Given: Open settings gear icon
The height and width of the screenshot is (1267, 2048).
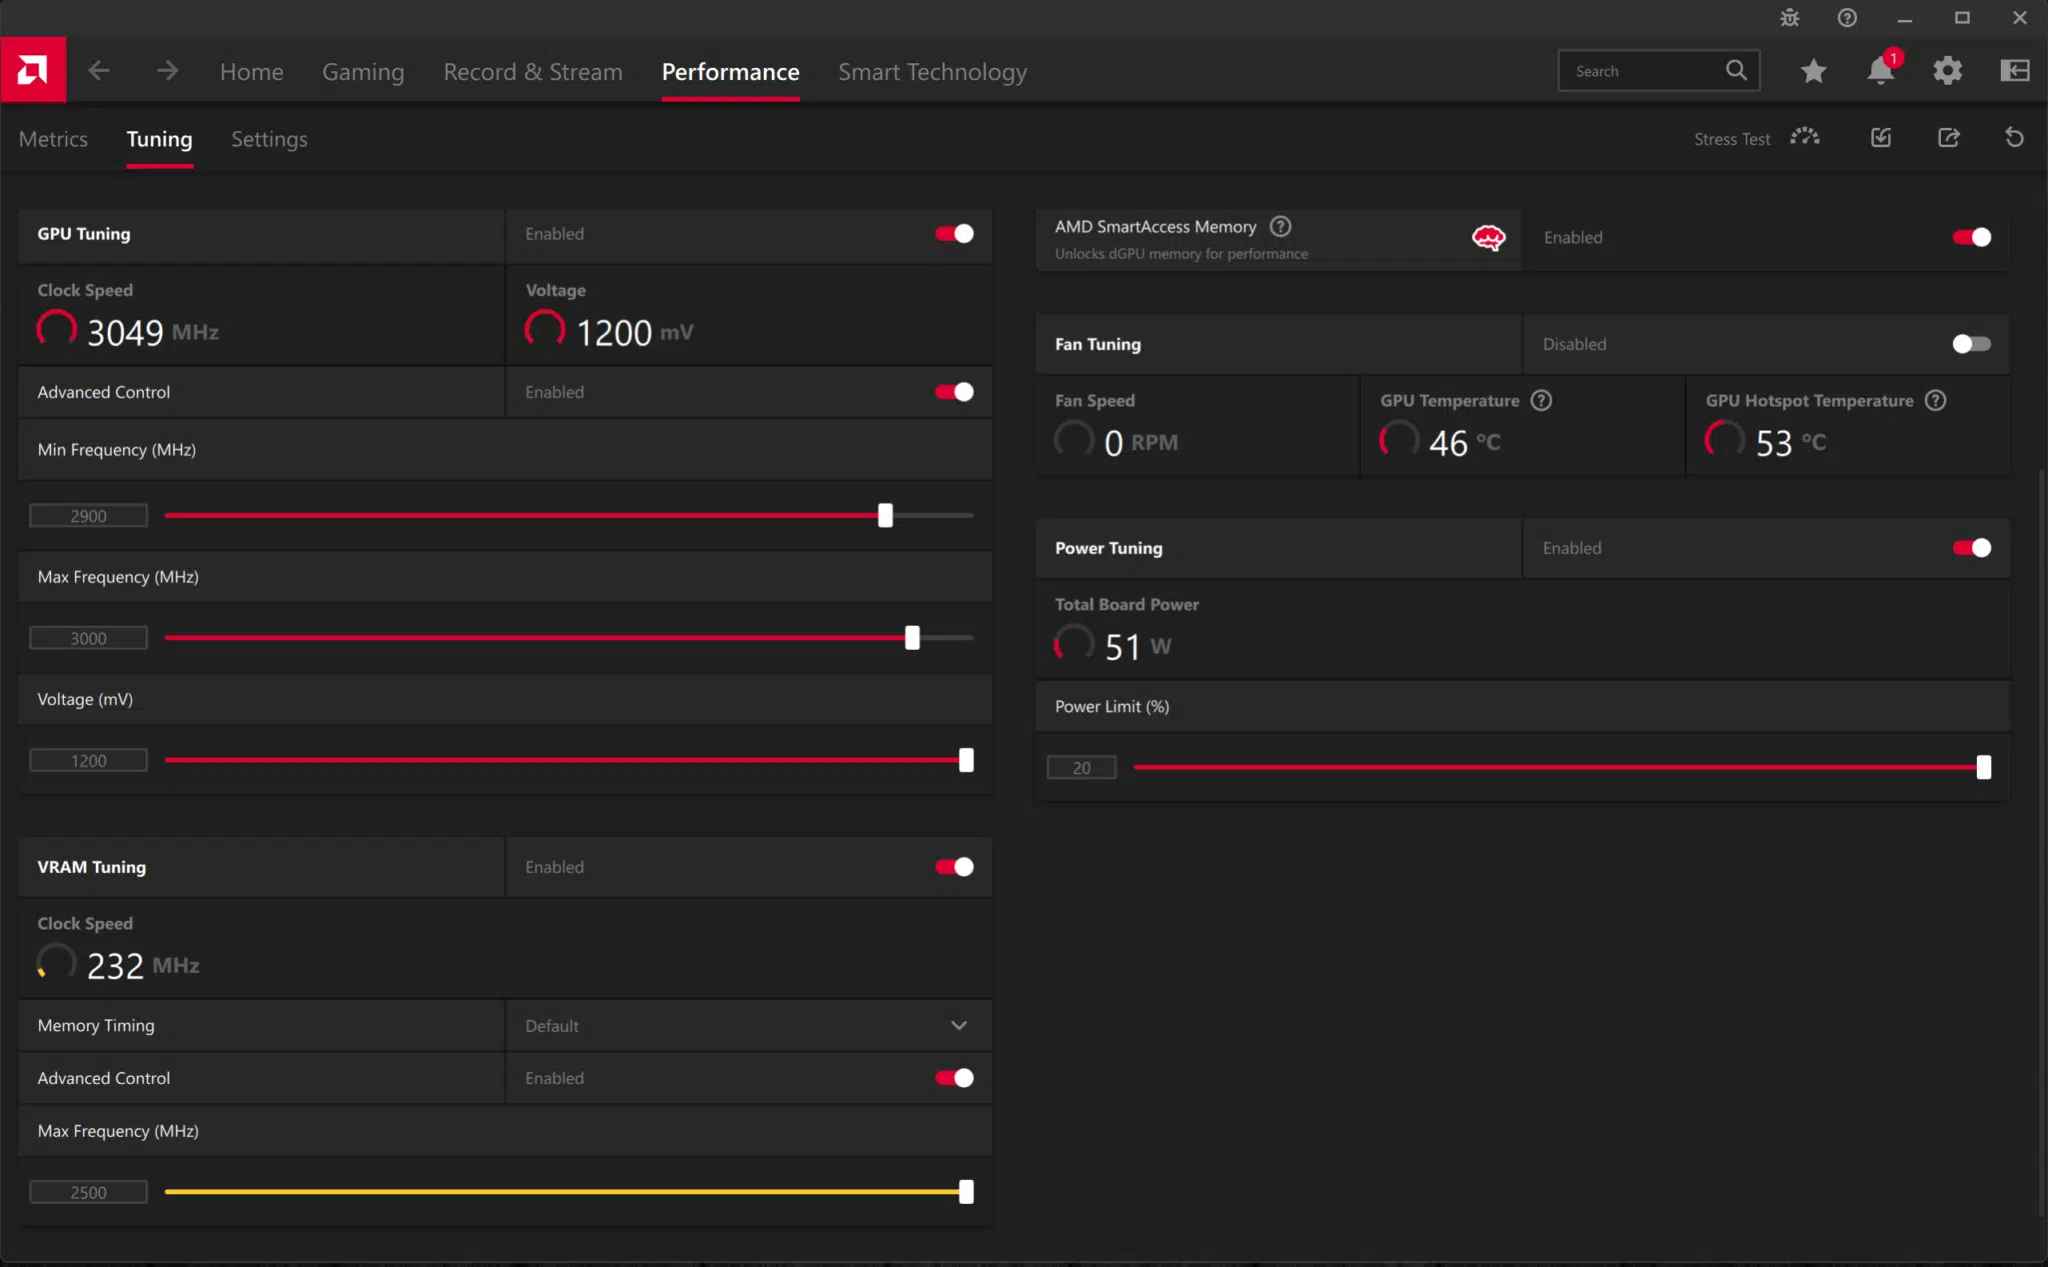Looking at the screenshot, I should click(1947, 71).
